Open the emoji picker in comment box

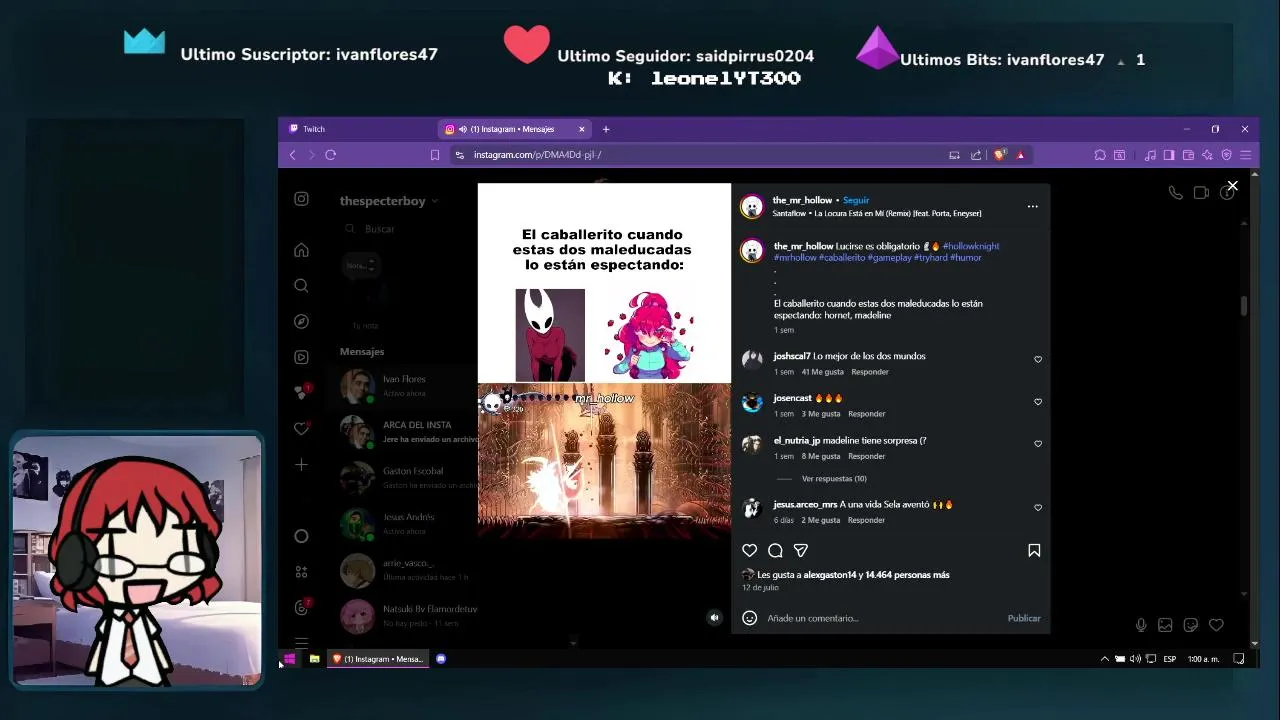pyautogui.click(x=749, y=618)
